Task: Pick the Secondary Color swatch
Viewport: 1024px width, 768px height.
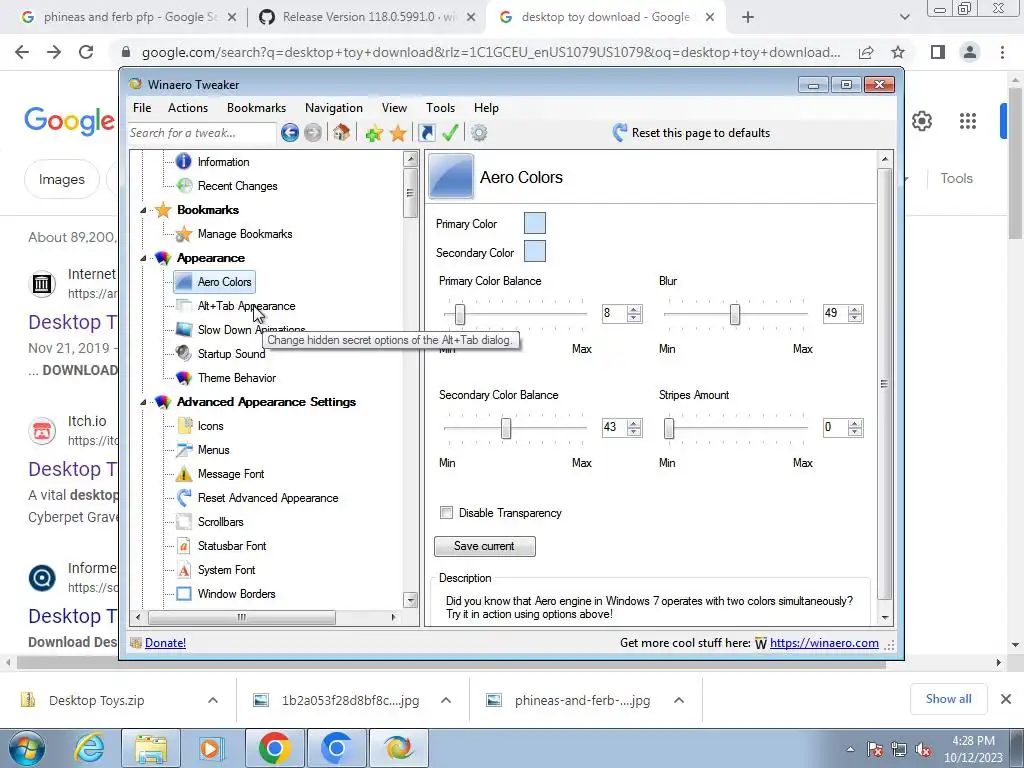Action: point(535,251)
